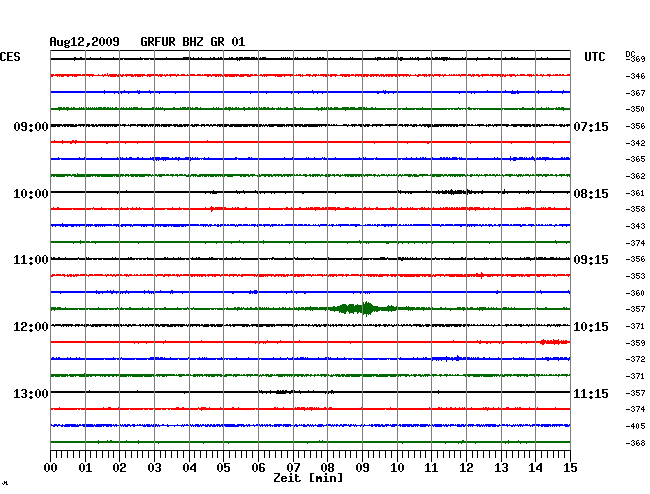The width and height of the screenshot is (650, 494).
Task: Click the UTC column header
Action: [594, 57]
